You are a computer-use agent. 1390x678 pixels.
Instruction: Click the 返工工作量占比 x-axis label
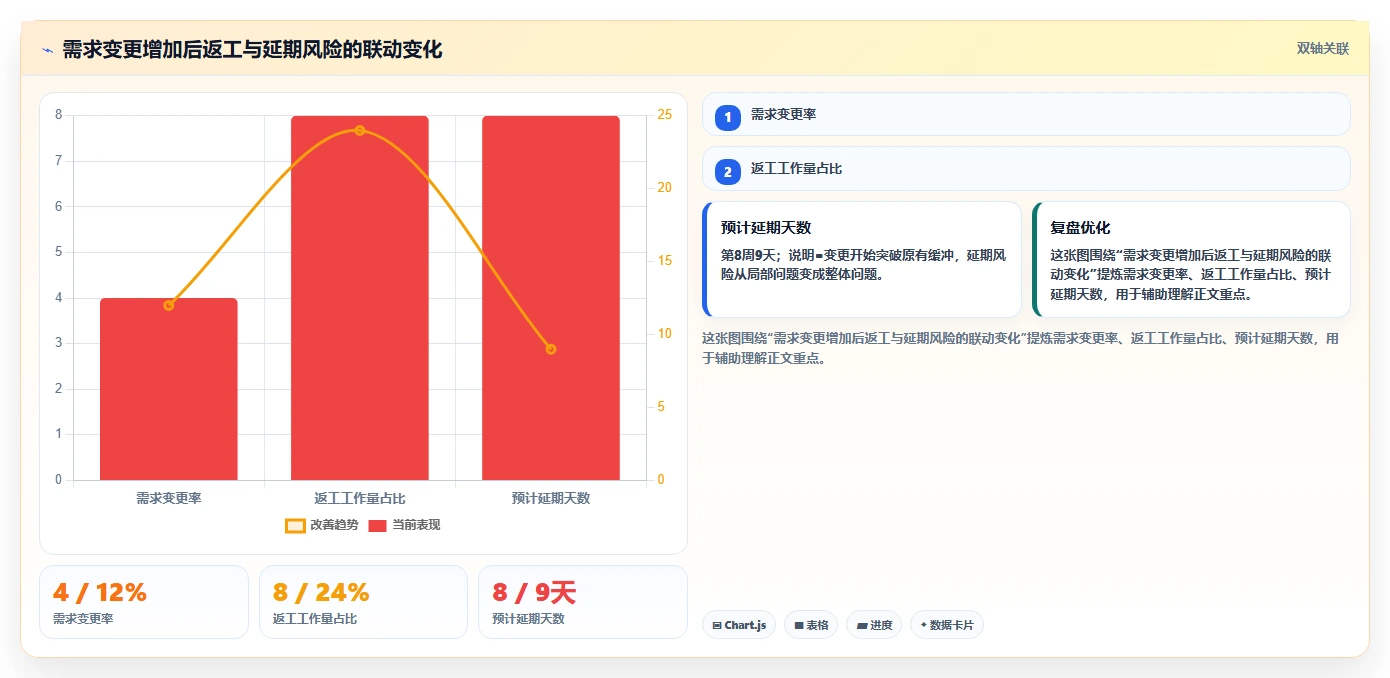pyautogui.click(x=360, y=498)
